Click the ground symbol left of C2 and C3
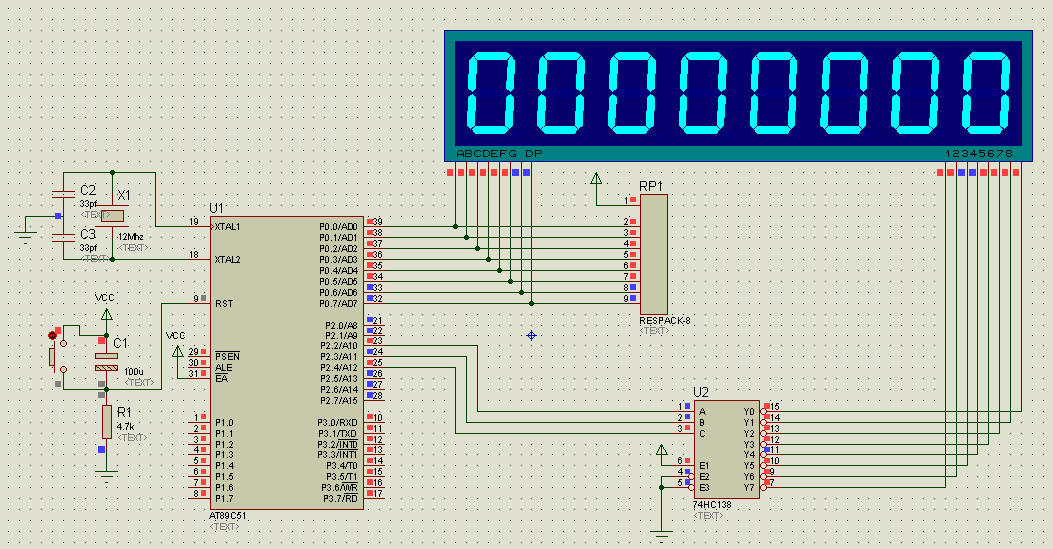This screenshot has width=1053, height=549. (26, 237)
